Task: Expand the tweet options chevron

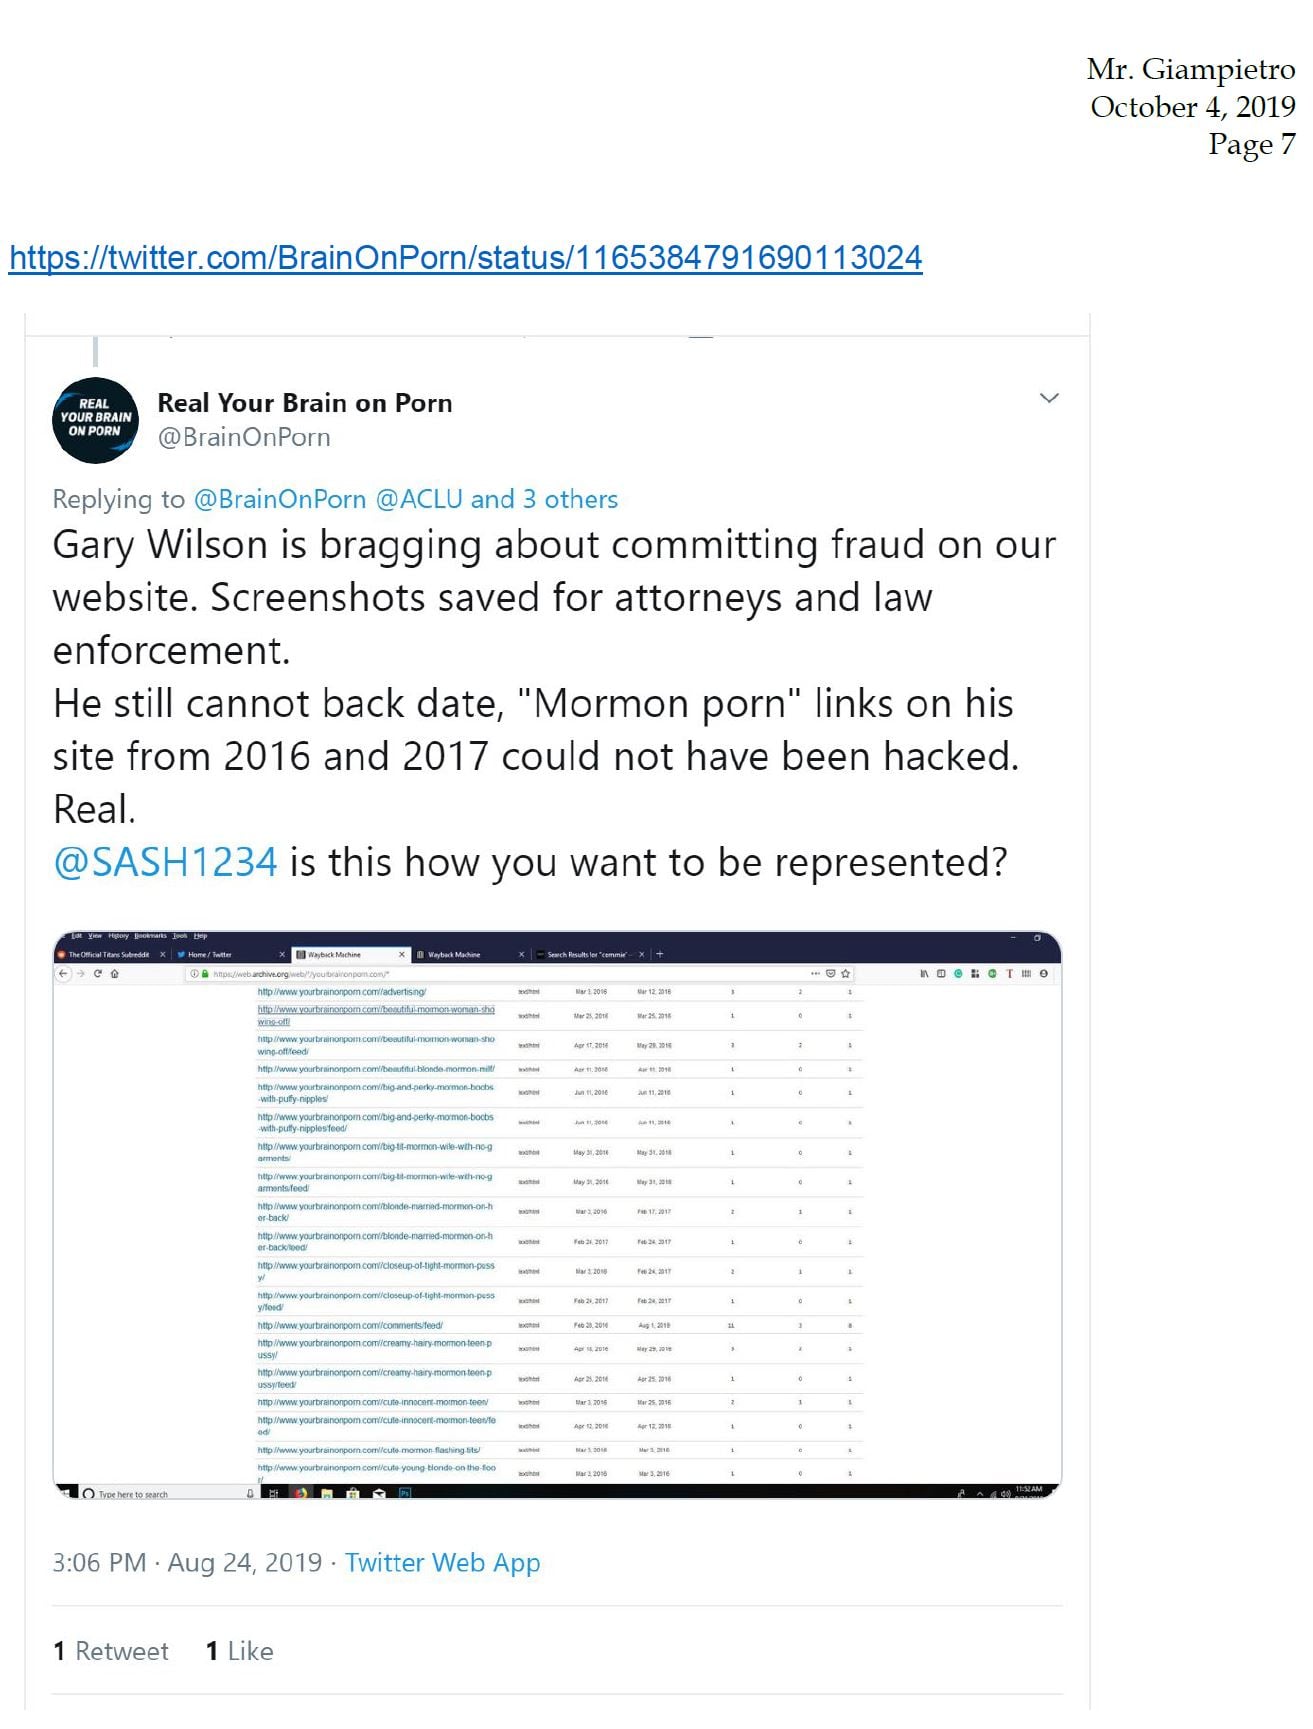Action: point(1049,398)
